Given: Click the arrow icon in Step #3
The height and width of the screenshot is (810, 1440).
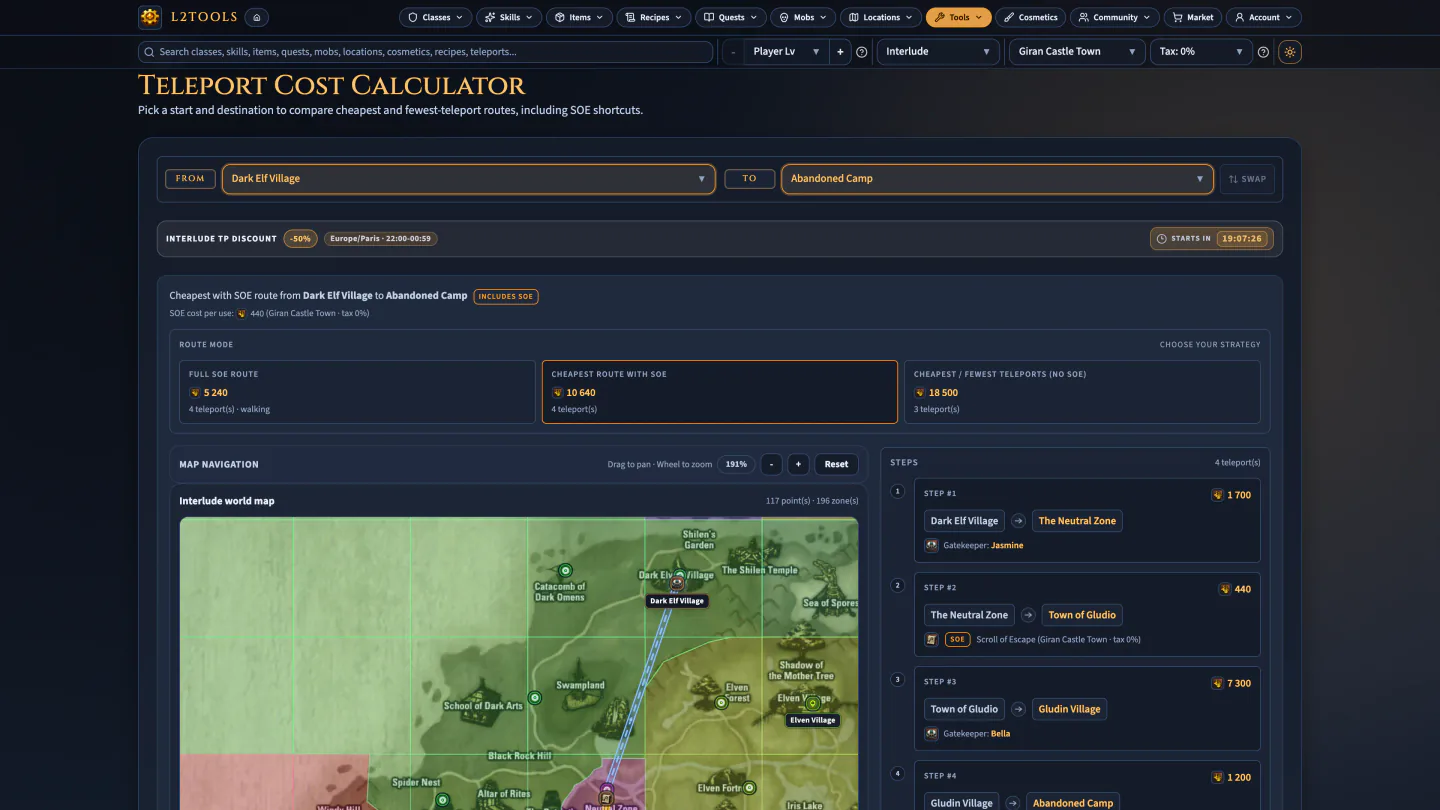Looking at the screenshot, I should (x=1018, y=709).
